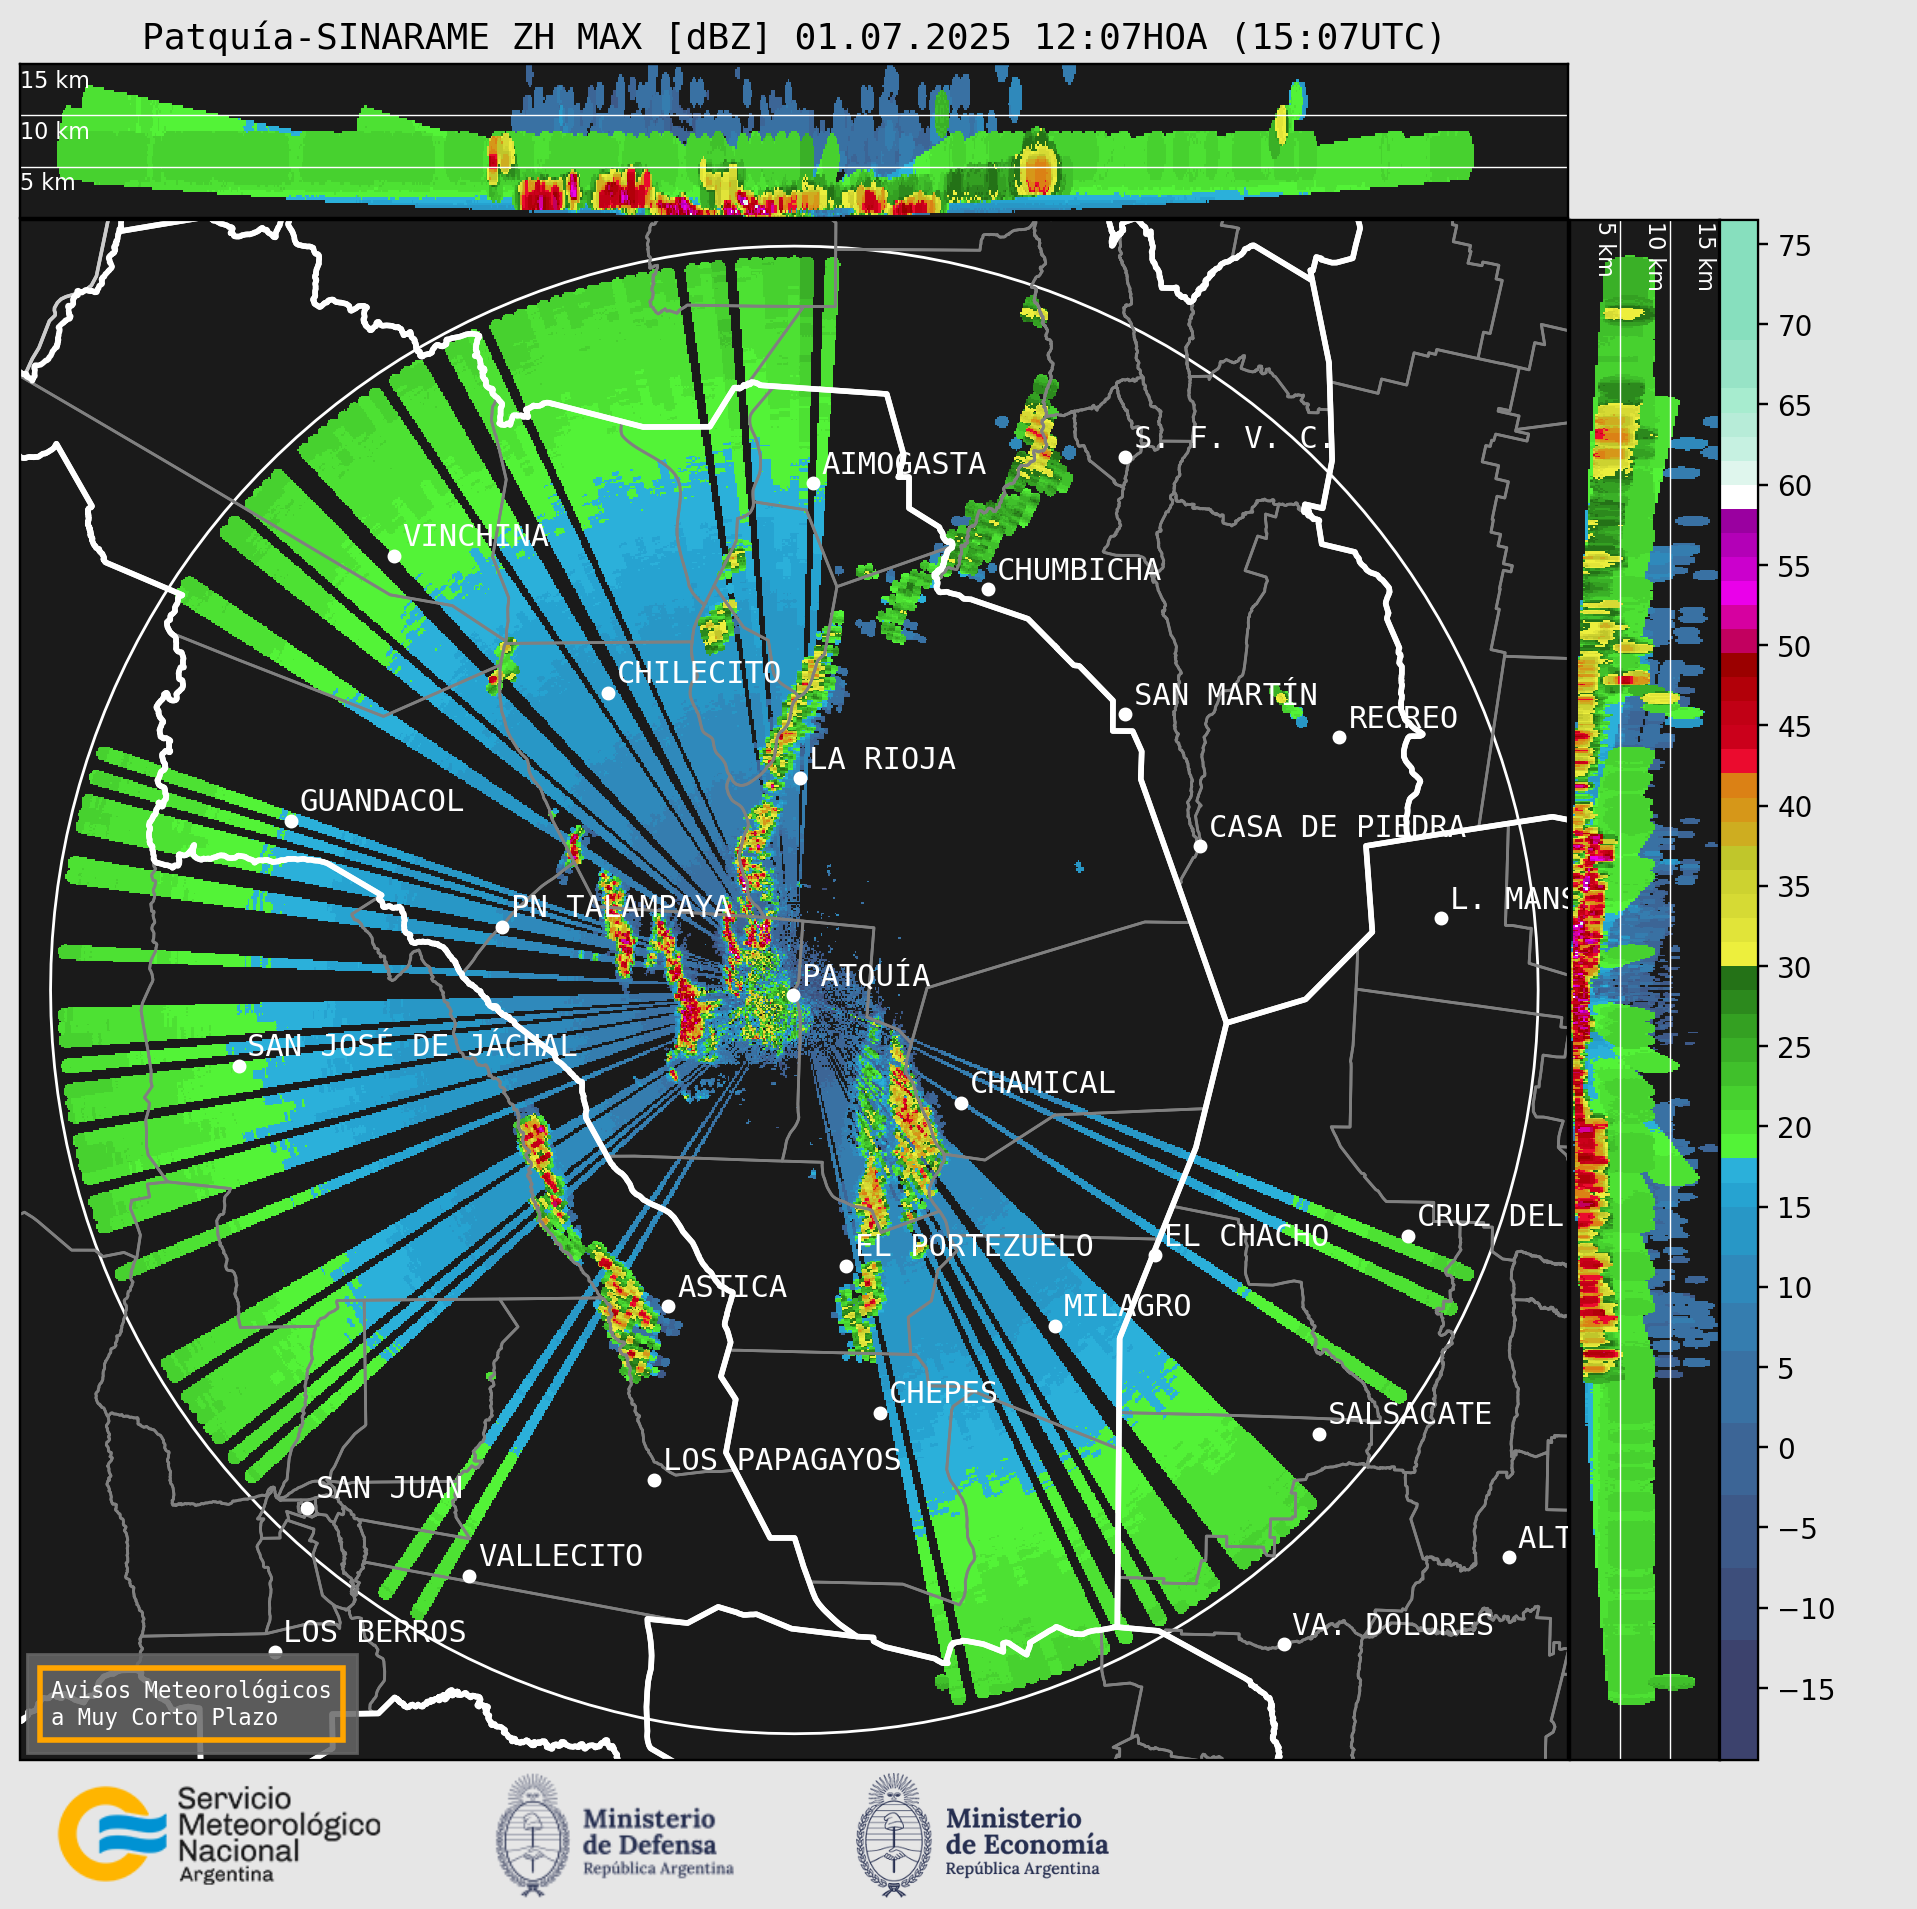Click the GUANDACOL city label
Screen dimensions: 1917x1909
pos(381,801)
